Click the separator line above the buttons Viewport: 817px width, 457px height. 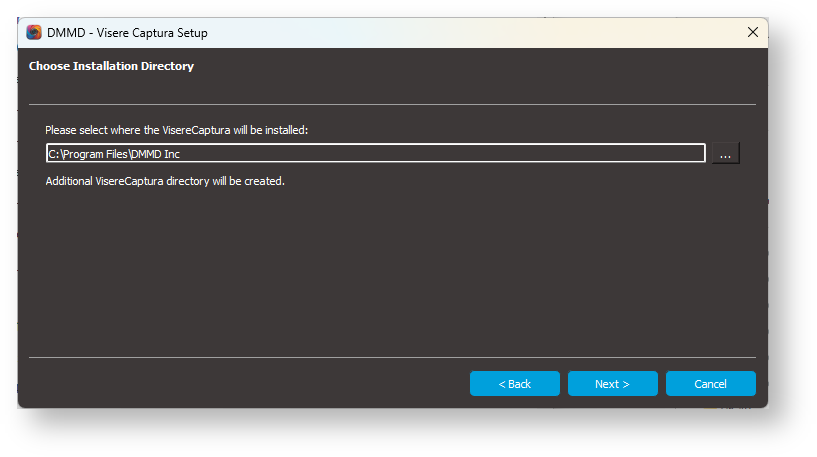392,357
